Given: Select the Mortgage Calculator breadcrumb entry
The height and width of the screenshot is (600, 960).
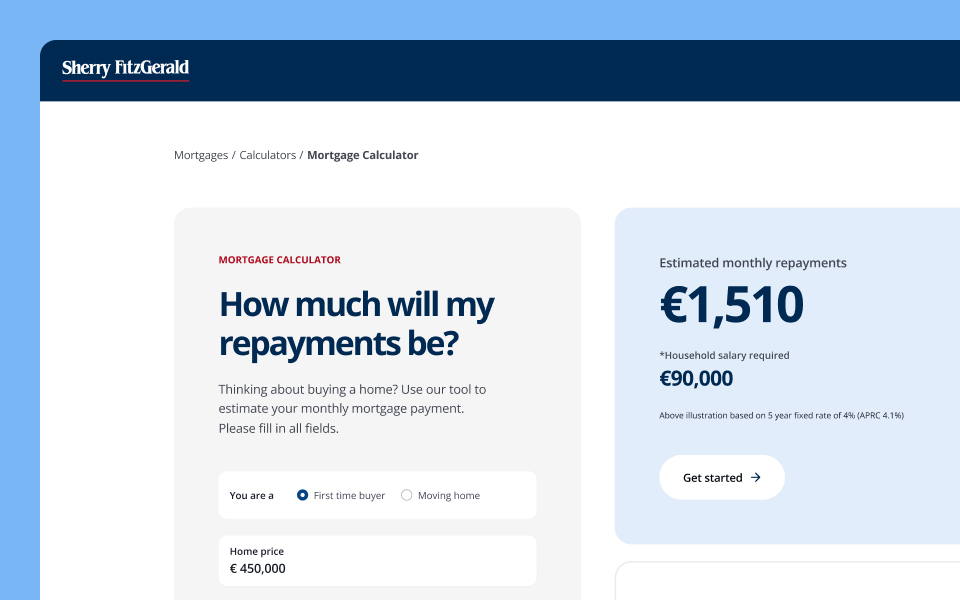Looking at the screenshot, I should (x=362, y=154).
